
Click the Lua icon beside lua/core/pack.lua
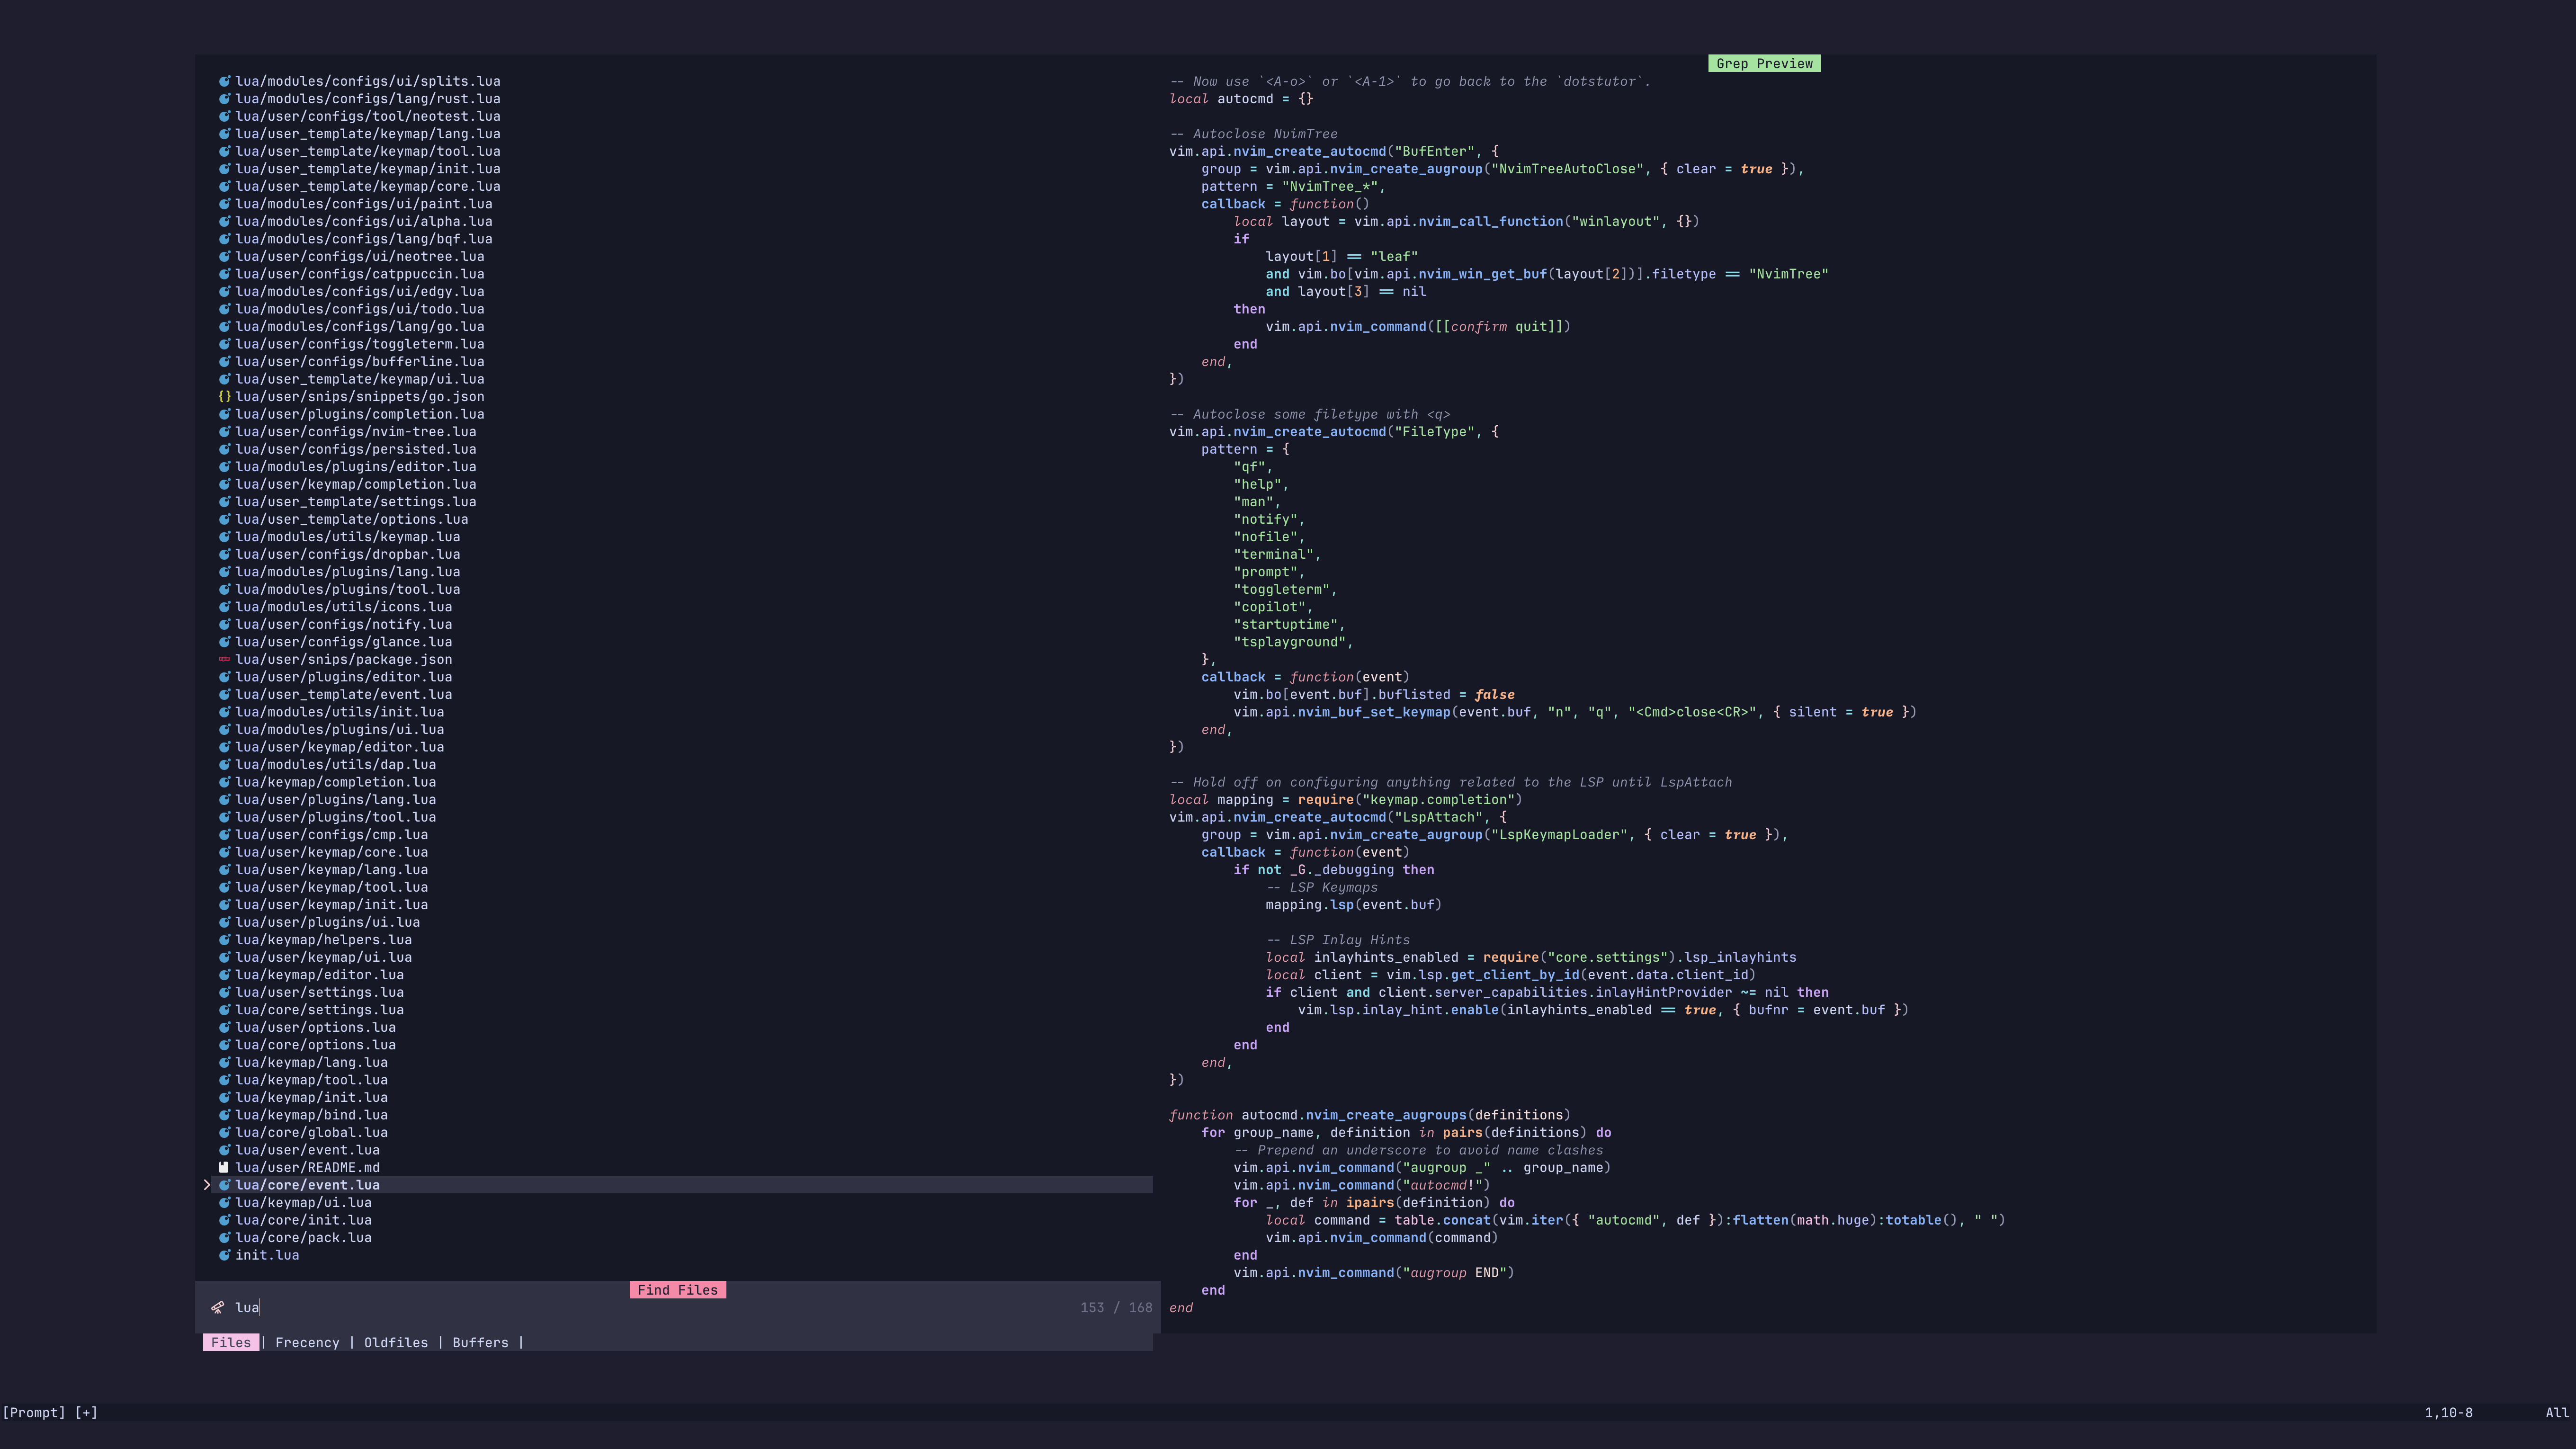224,1238
